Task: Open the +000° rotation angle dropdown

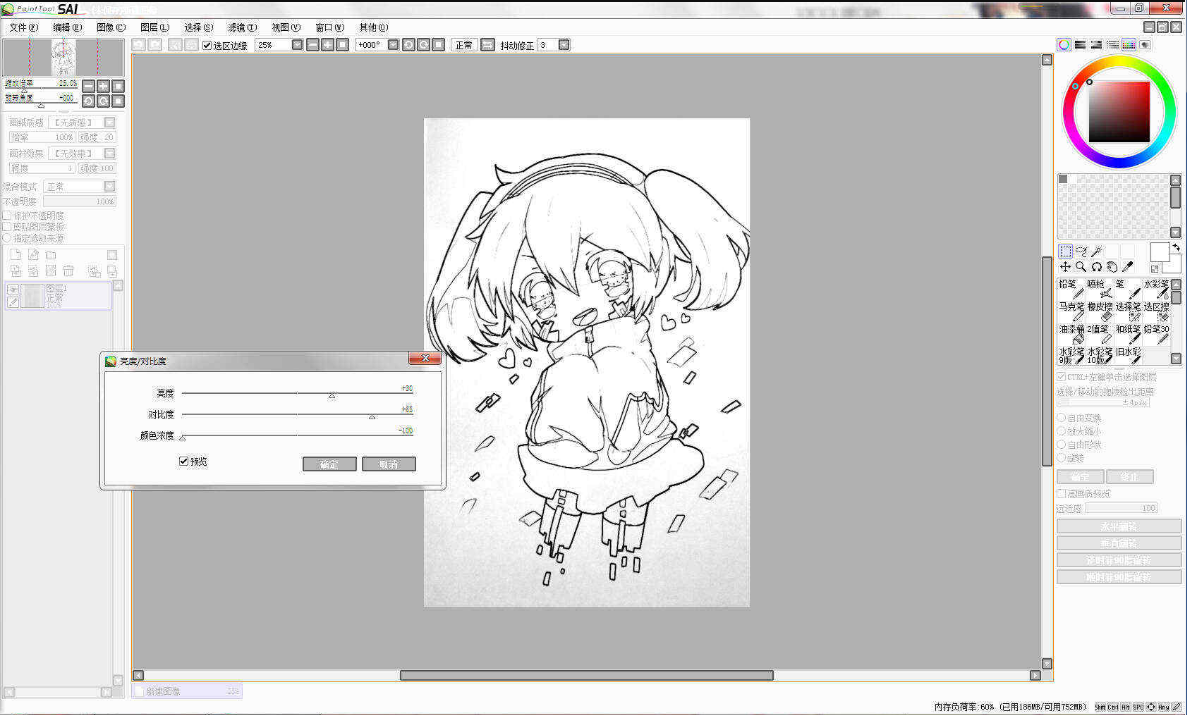Action: [393, 45]
